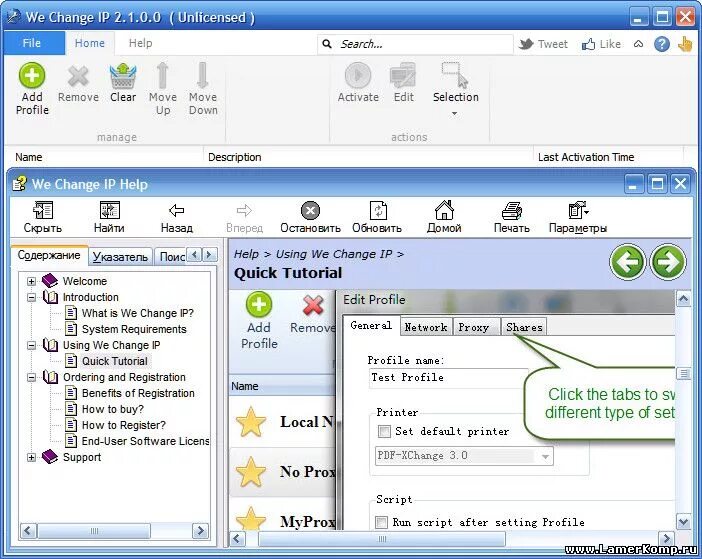Image resolution: width=702 pixels, height=559 pixels.
Task: Click the help content vertical scrollbar down arrow
Action: 683,521
